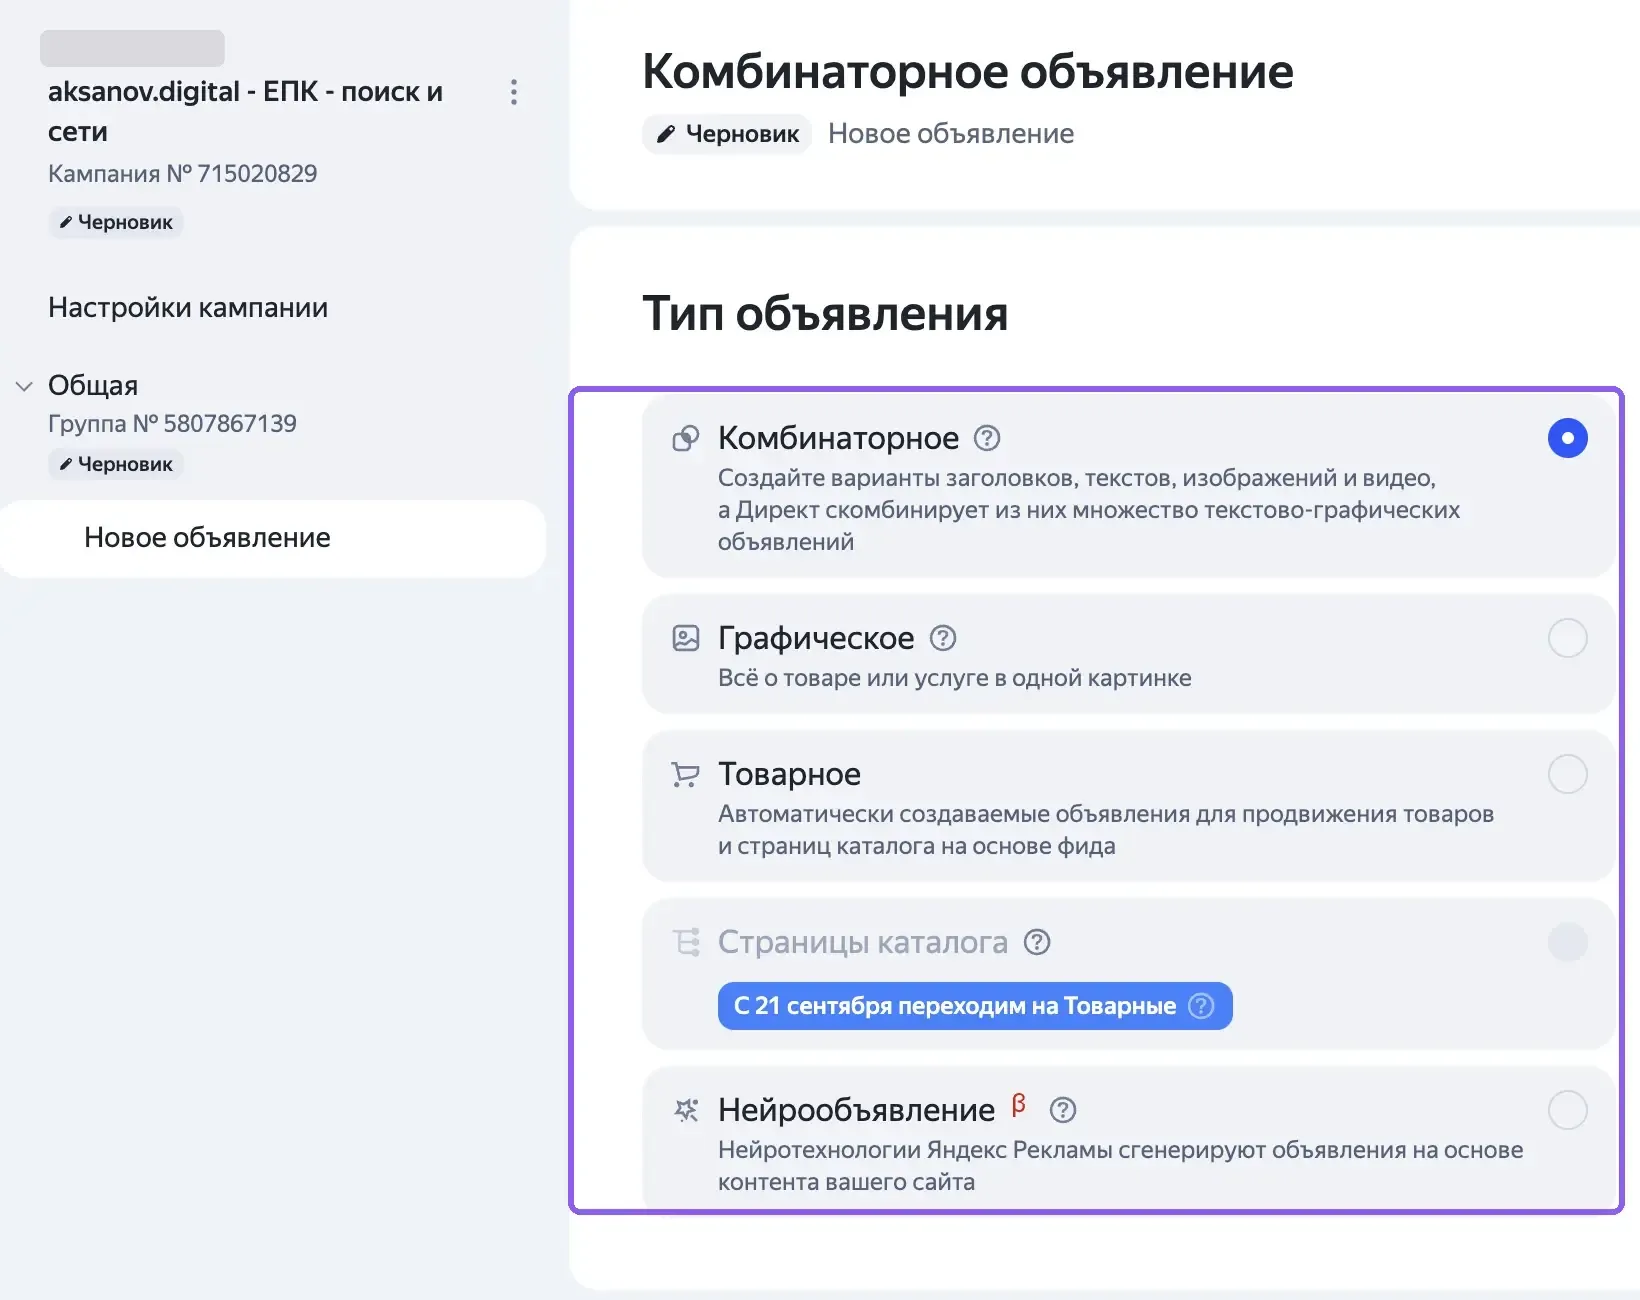Click the Черновик badge under the Общая group

click(x=116, y=464)
